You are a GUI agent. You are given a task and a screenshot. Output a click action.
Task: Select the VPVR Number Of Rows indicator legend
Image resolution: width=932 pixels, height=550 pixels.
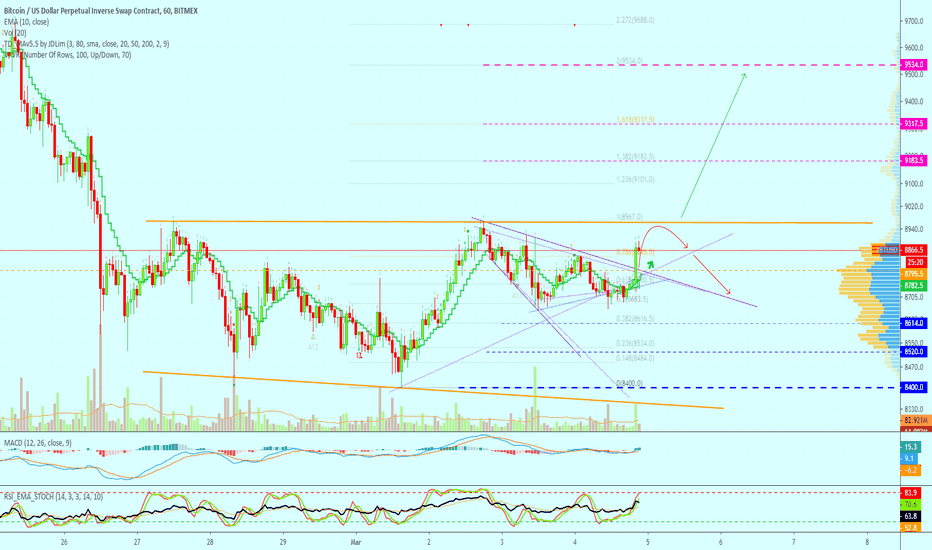[x=68, y=55]
